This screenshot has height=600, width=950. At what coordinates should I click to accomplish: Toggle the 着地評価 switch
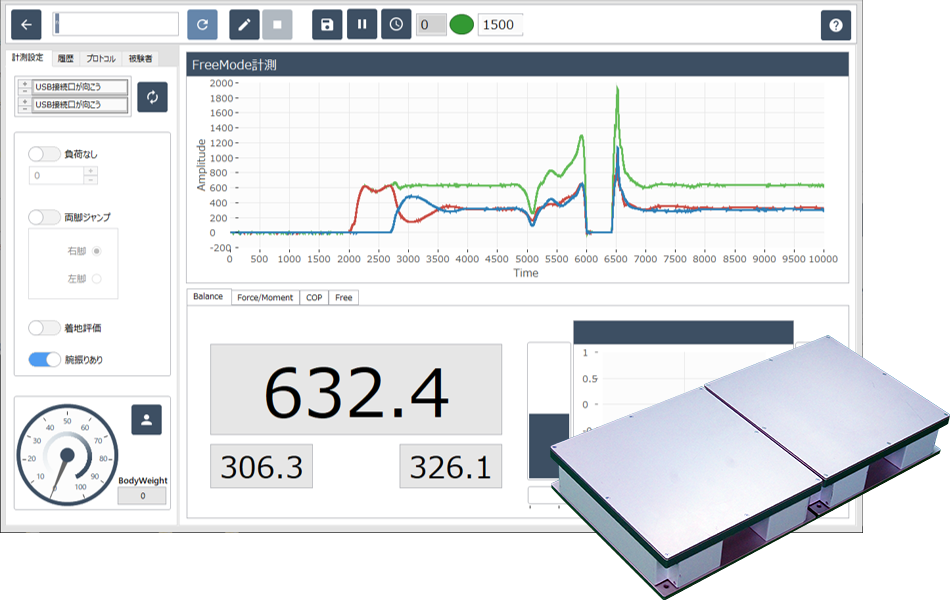pos(44,328)
